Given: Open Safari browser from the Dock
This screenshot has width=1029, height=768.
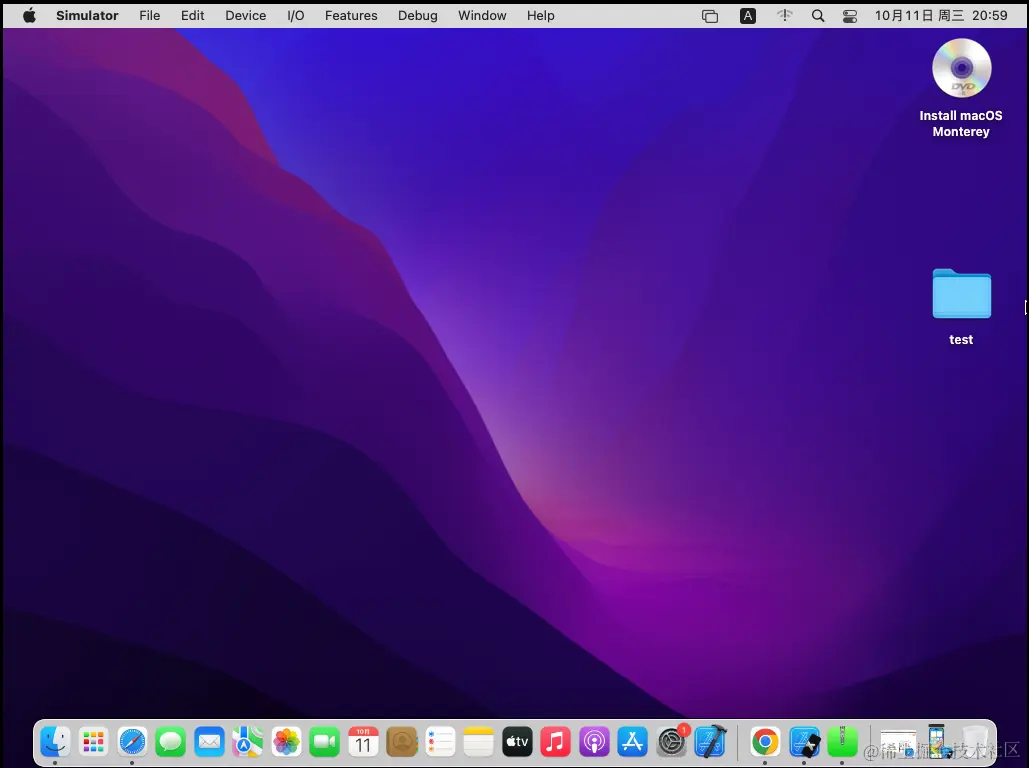Looking at the screenshot, I should tap(132, 742).
